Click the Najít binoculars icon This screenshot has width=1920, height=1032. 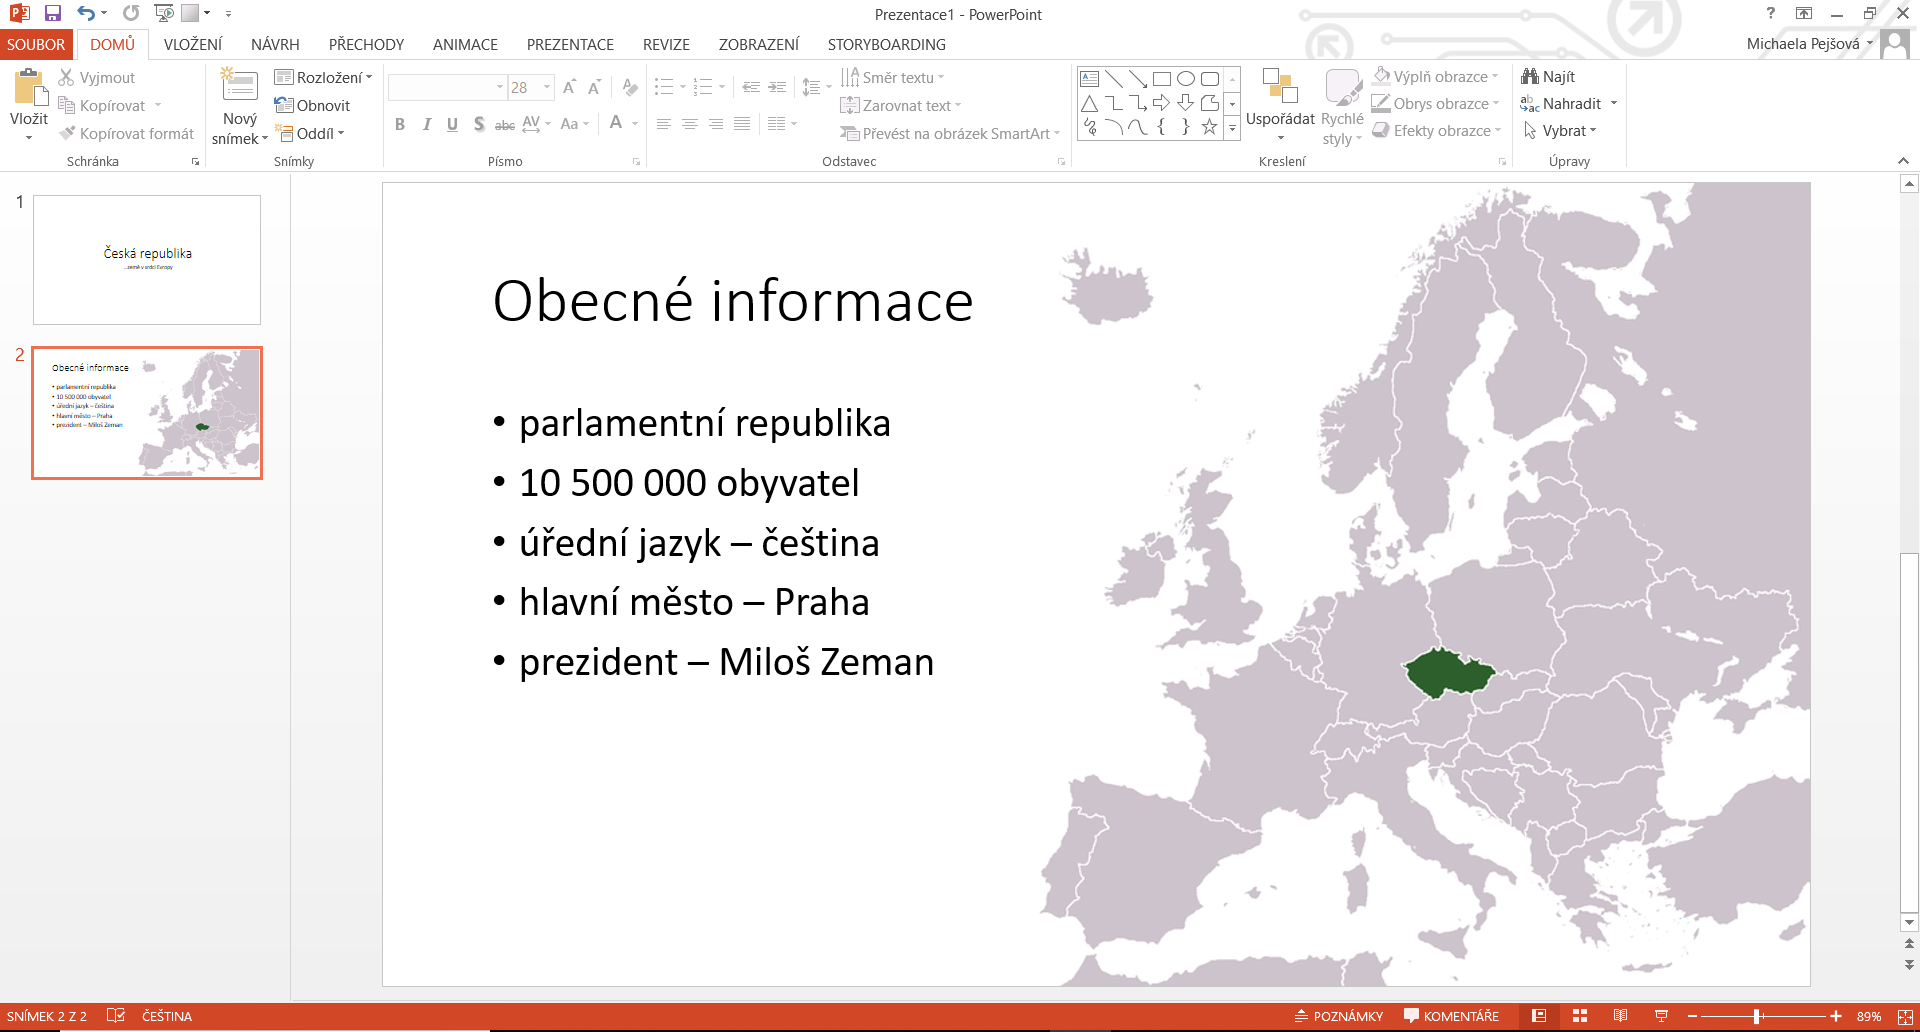[x=1530, y=77]
